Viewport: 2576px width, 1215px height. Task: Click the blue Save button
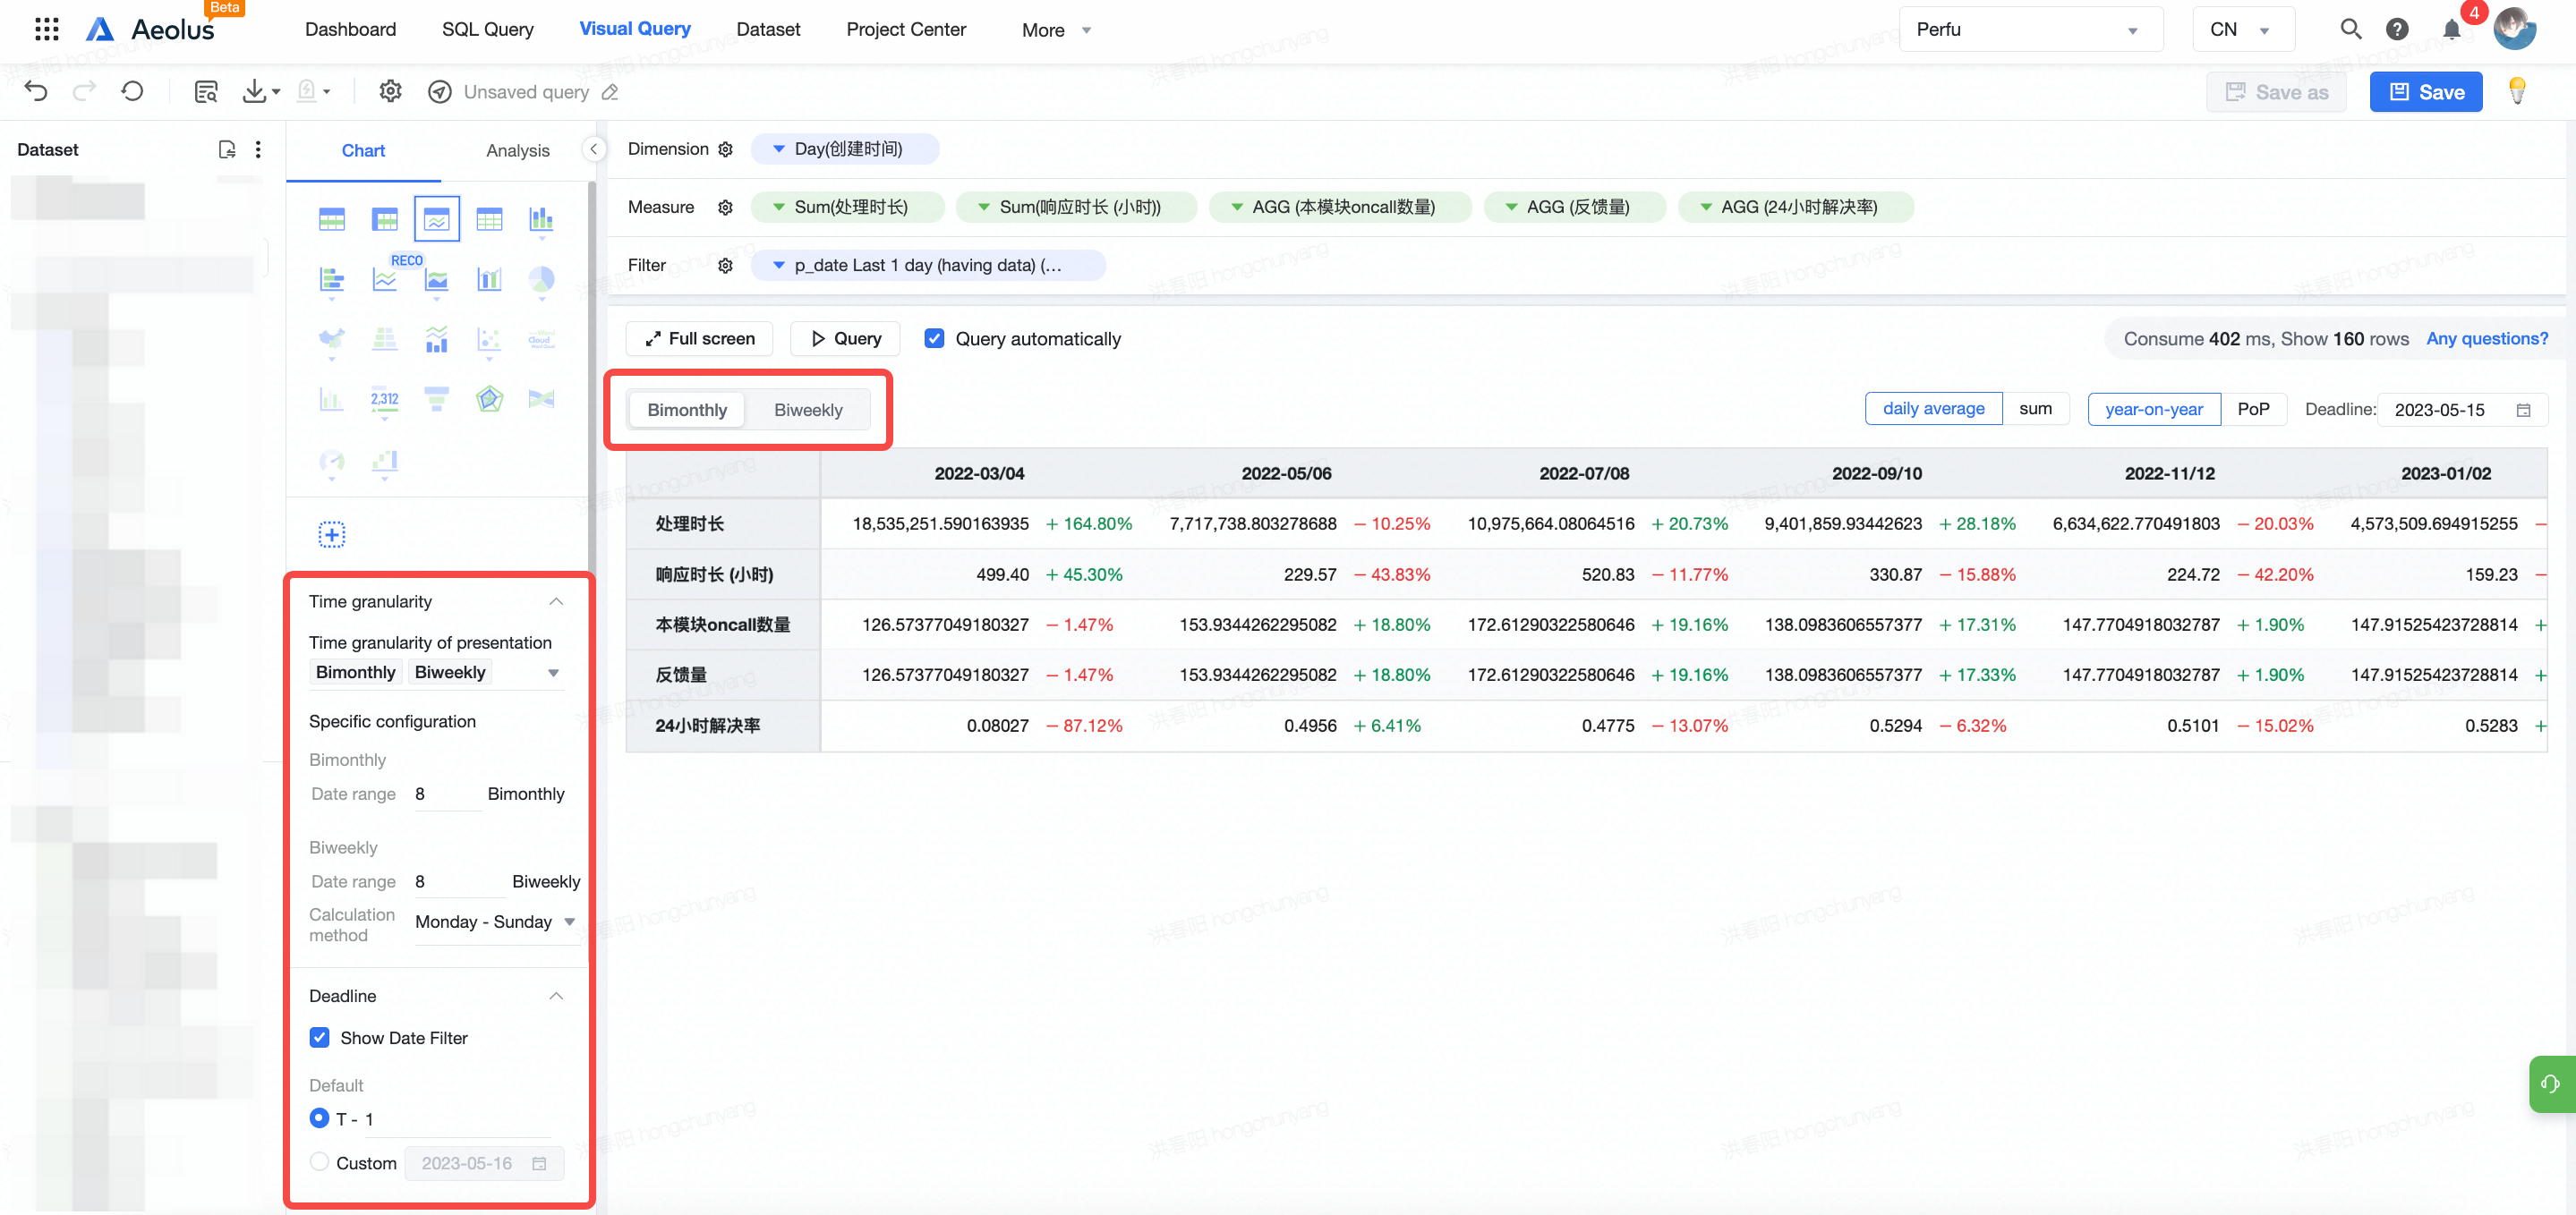click(2425, 92)
